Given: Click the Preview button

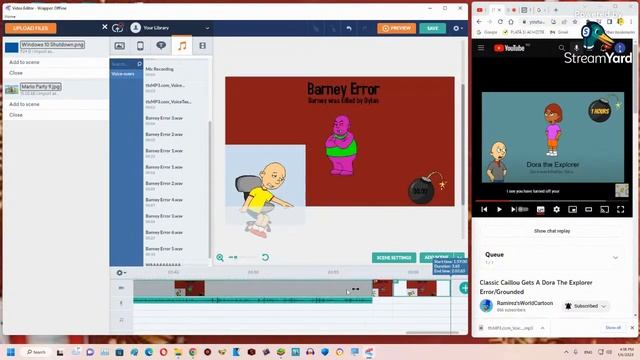Looking at the screenshot, I should pos(396,28).
